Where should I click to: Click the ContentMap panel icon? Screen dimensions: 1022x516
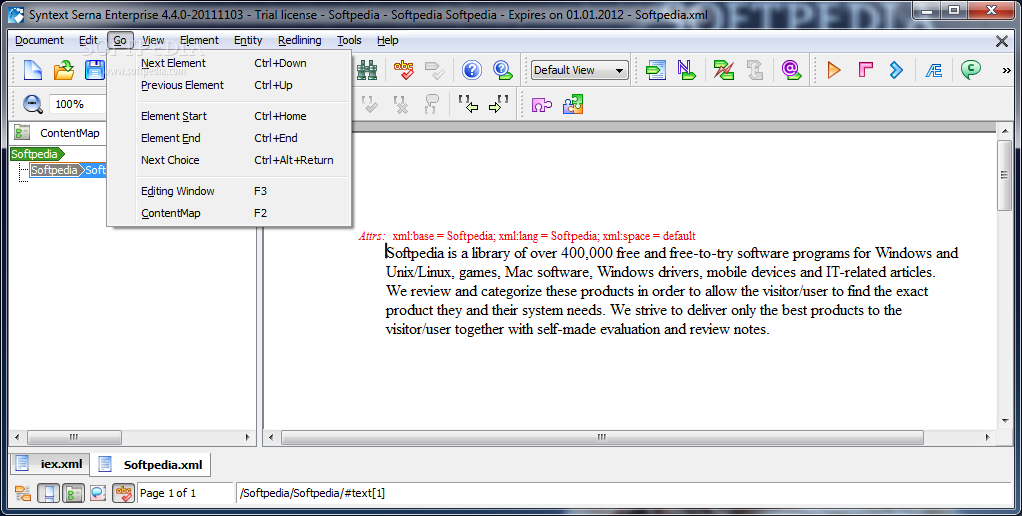[x=22, y=133]
